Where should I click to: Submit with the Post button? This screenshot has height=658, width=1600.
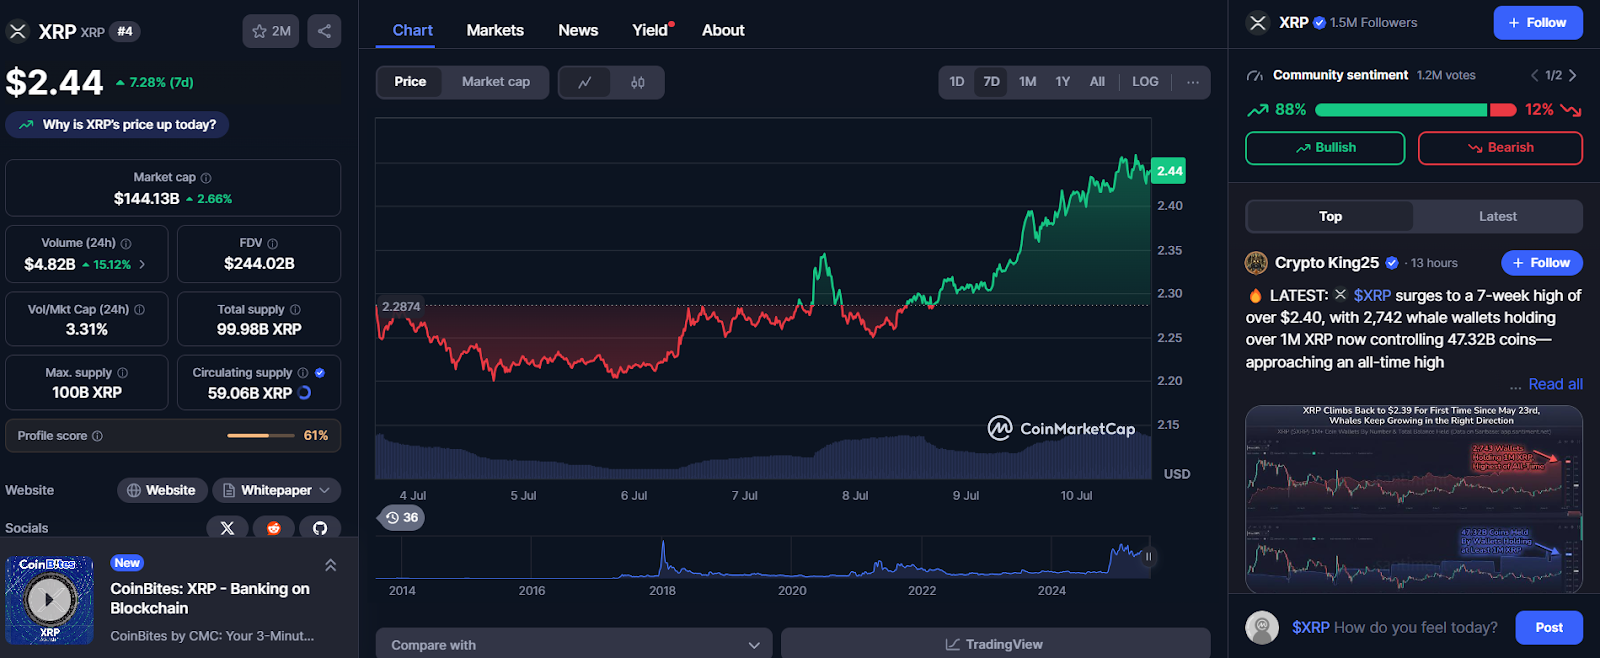(1549, 628)
